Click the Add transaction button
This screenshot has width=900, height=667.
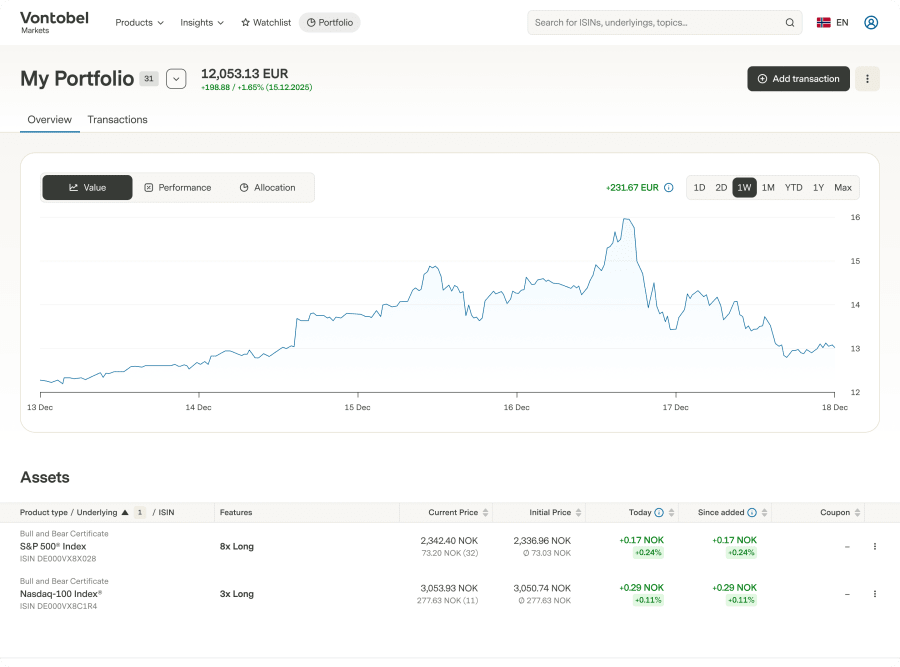coord(798,79)
